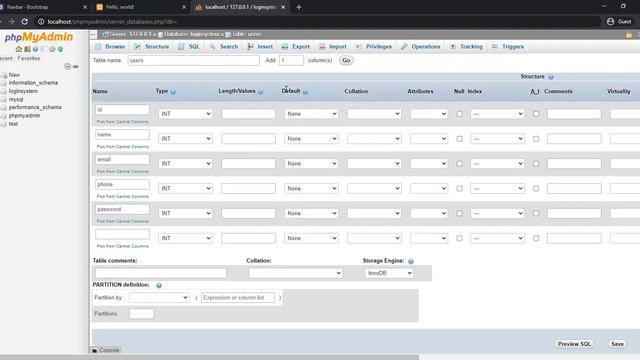640x360 pixels.
Task: Enable A_I checkbox for phone row
Action: [x=536, y=189]
